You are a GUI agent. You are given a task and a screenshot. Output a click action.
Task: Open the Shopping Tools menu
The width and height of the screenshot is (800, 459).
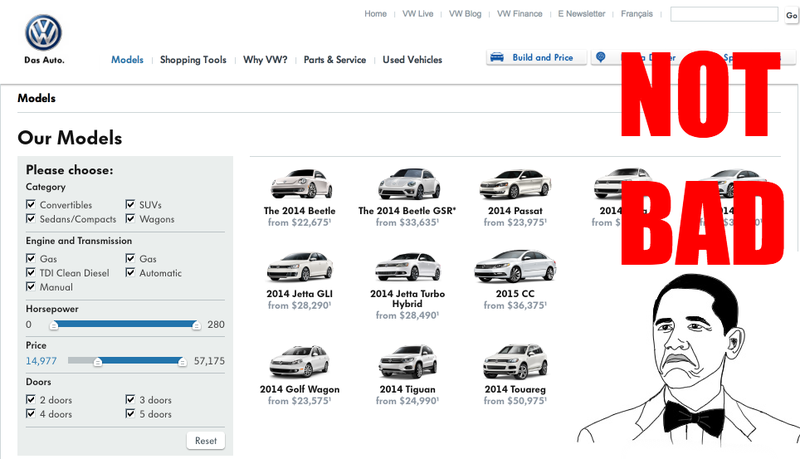pos(193,60)
